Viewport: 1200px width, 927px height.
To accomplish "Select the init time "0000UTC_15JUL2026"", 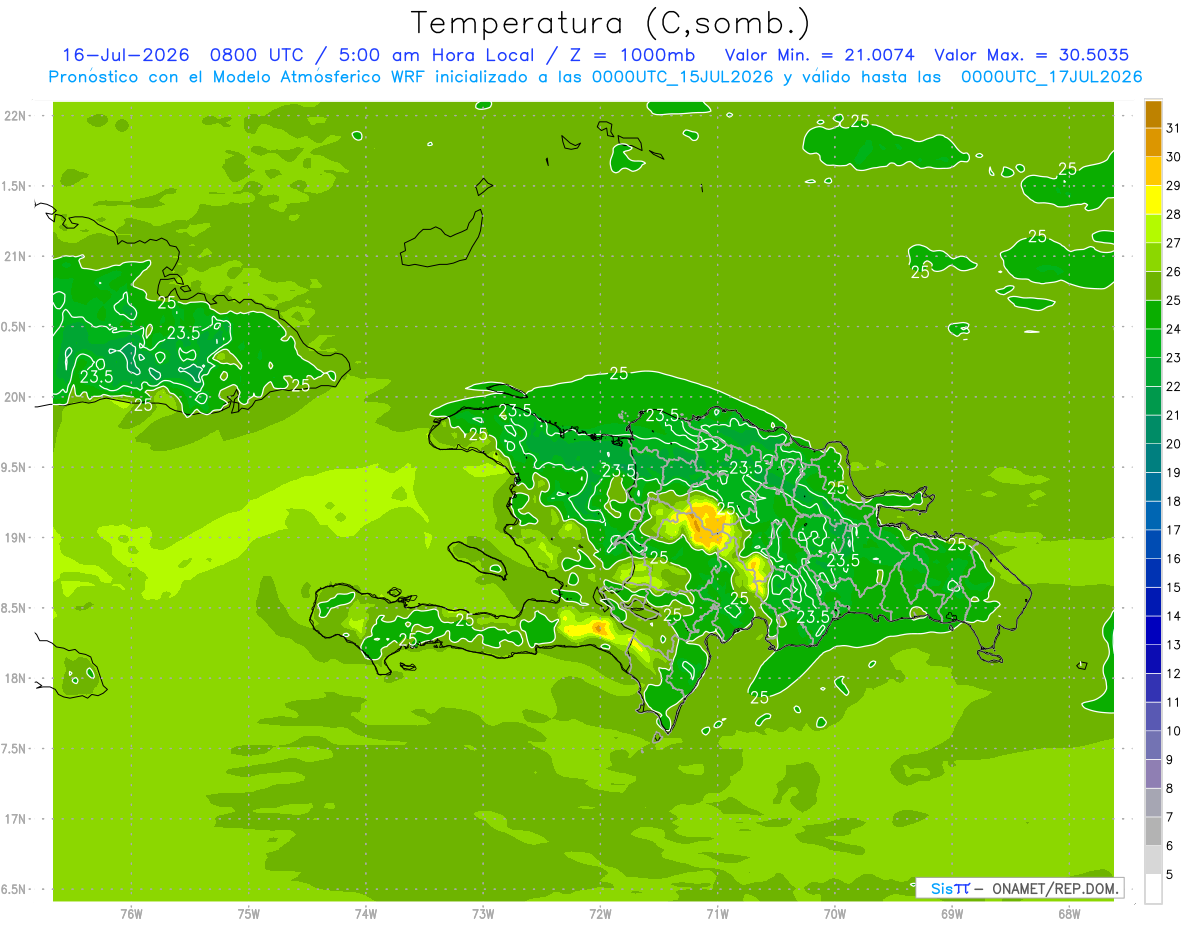I will 683,77.
